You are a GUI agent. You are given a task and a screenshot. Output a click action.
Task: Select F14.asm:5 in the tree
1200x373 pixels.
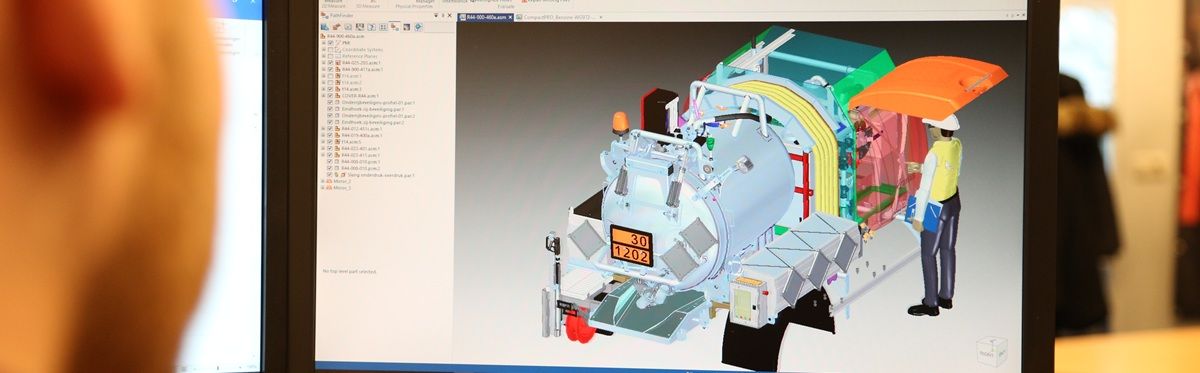click(x=349, y=141)
